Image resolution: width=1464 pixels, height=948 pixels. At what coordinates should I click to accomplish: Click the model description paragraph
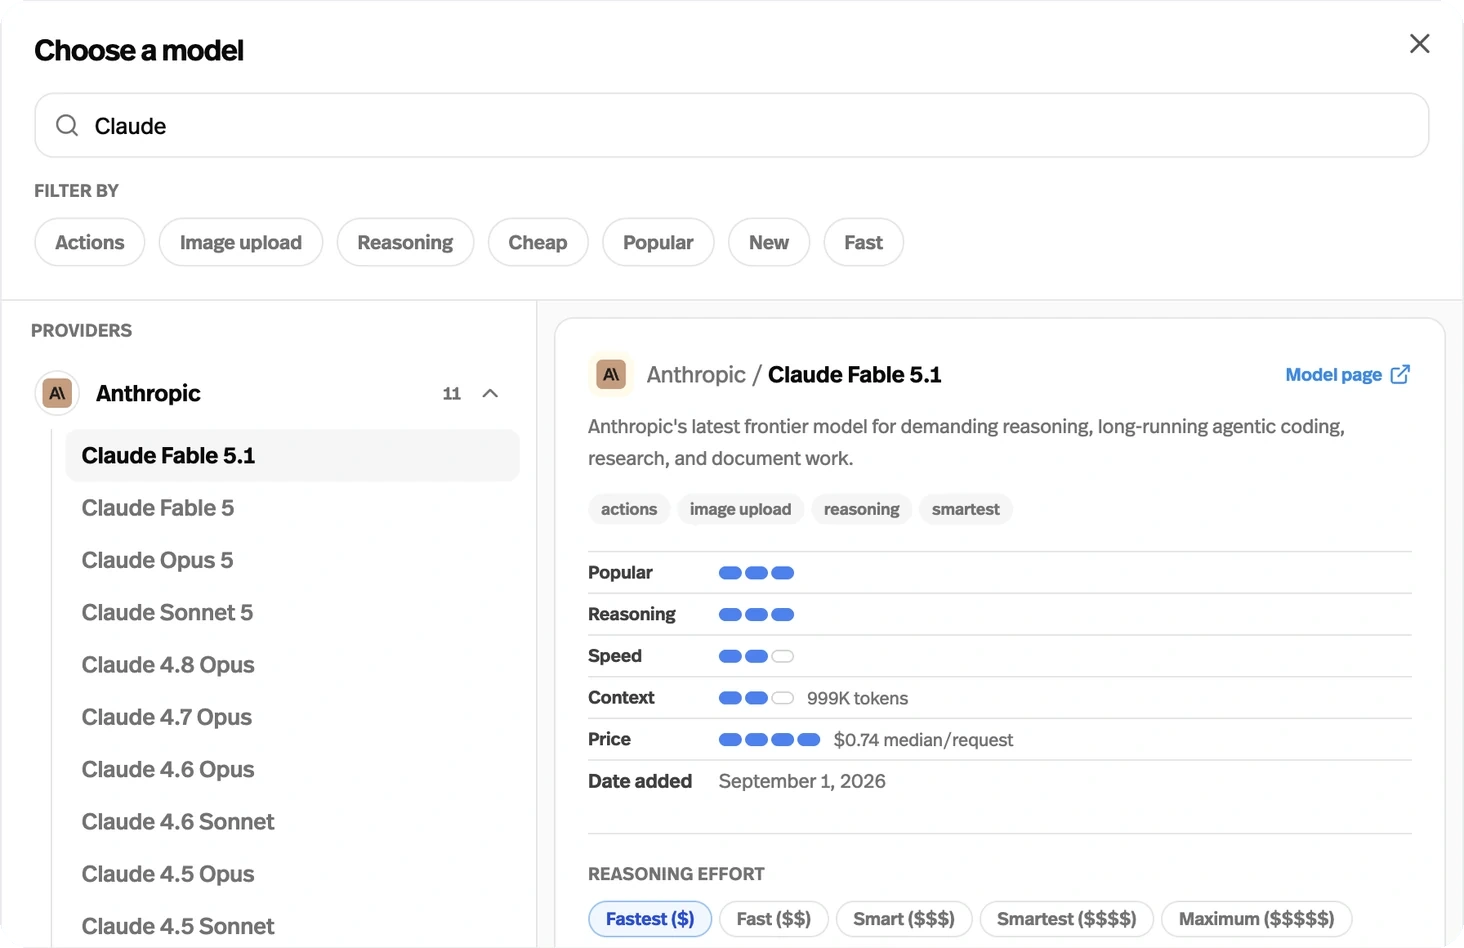click(x=966, y=442)
